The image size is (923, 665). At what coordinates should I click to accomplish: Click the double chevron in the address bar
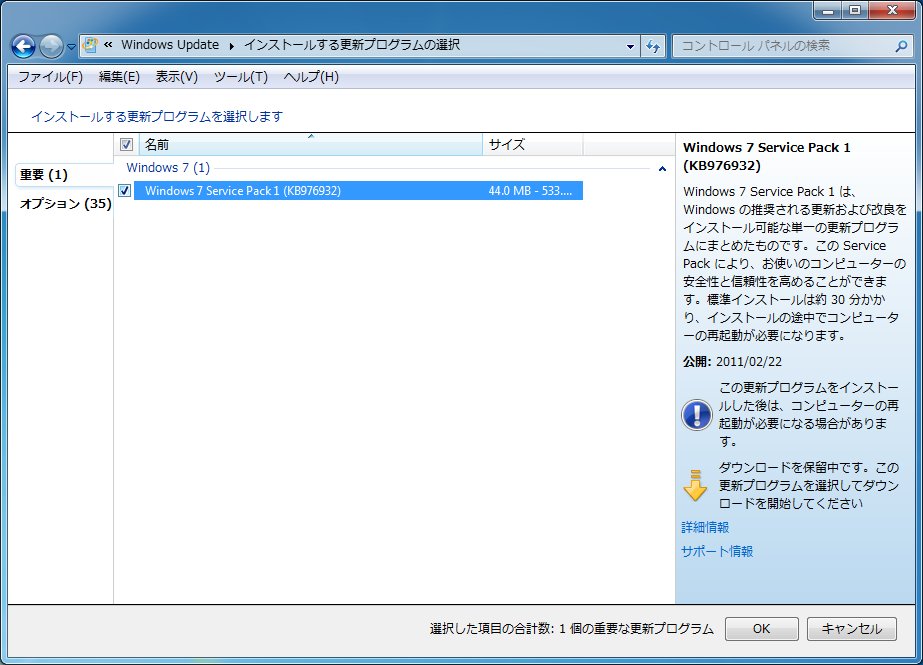click(x=108, y=45)
